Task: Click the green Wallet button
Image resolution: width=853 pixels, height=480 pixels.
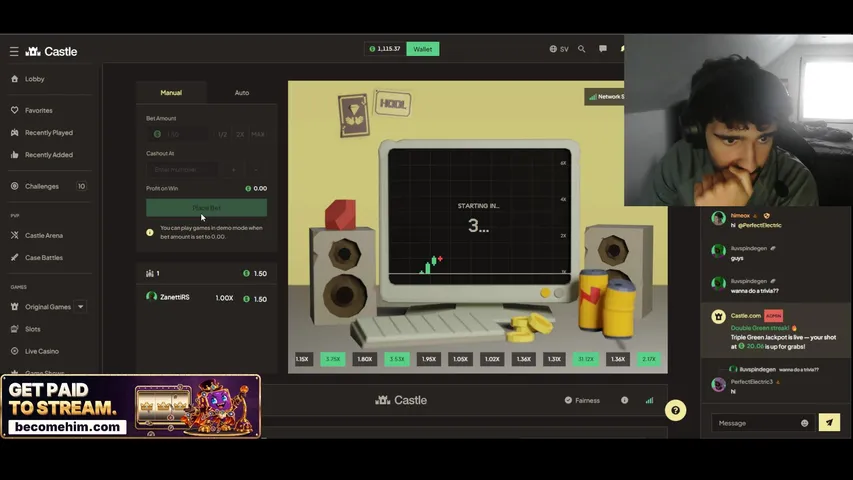Action: (x=423, y=49)
